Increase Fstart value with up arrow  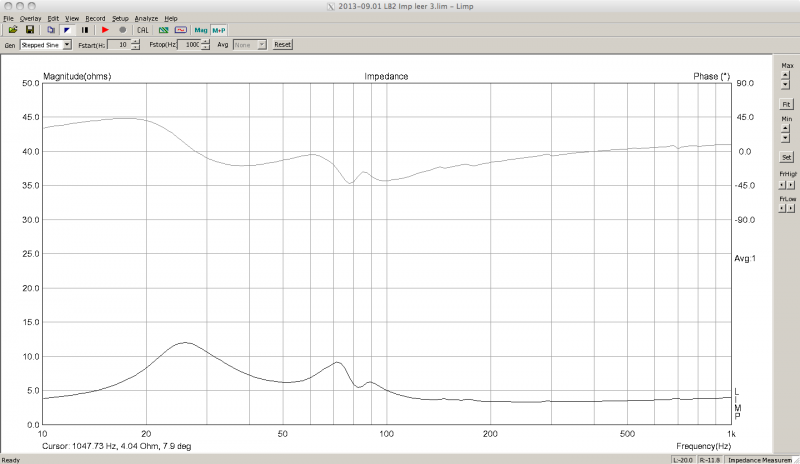136,42
